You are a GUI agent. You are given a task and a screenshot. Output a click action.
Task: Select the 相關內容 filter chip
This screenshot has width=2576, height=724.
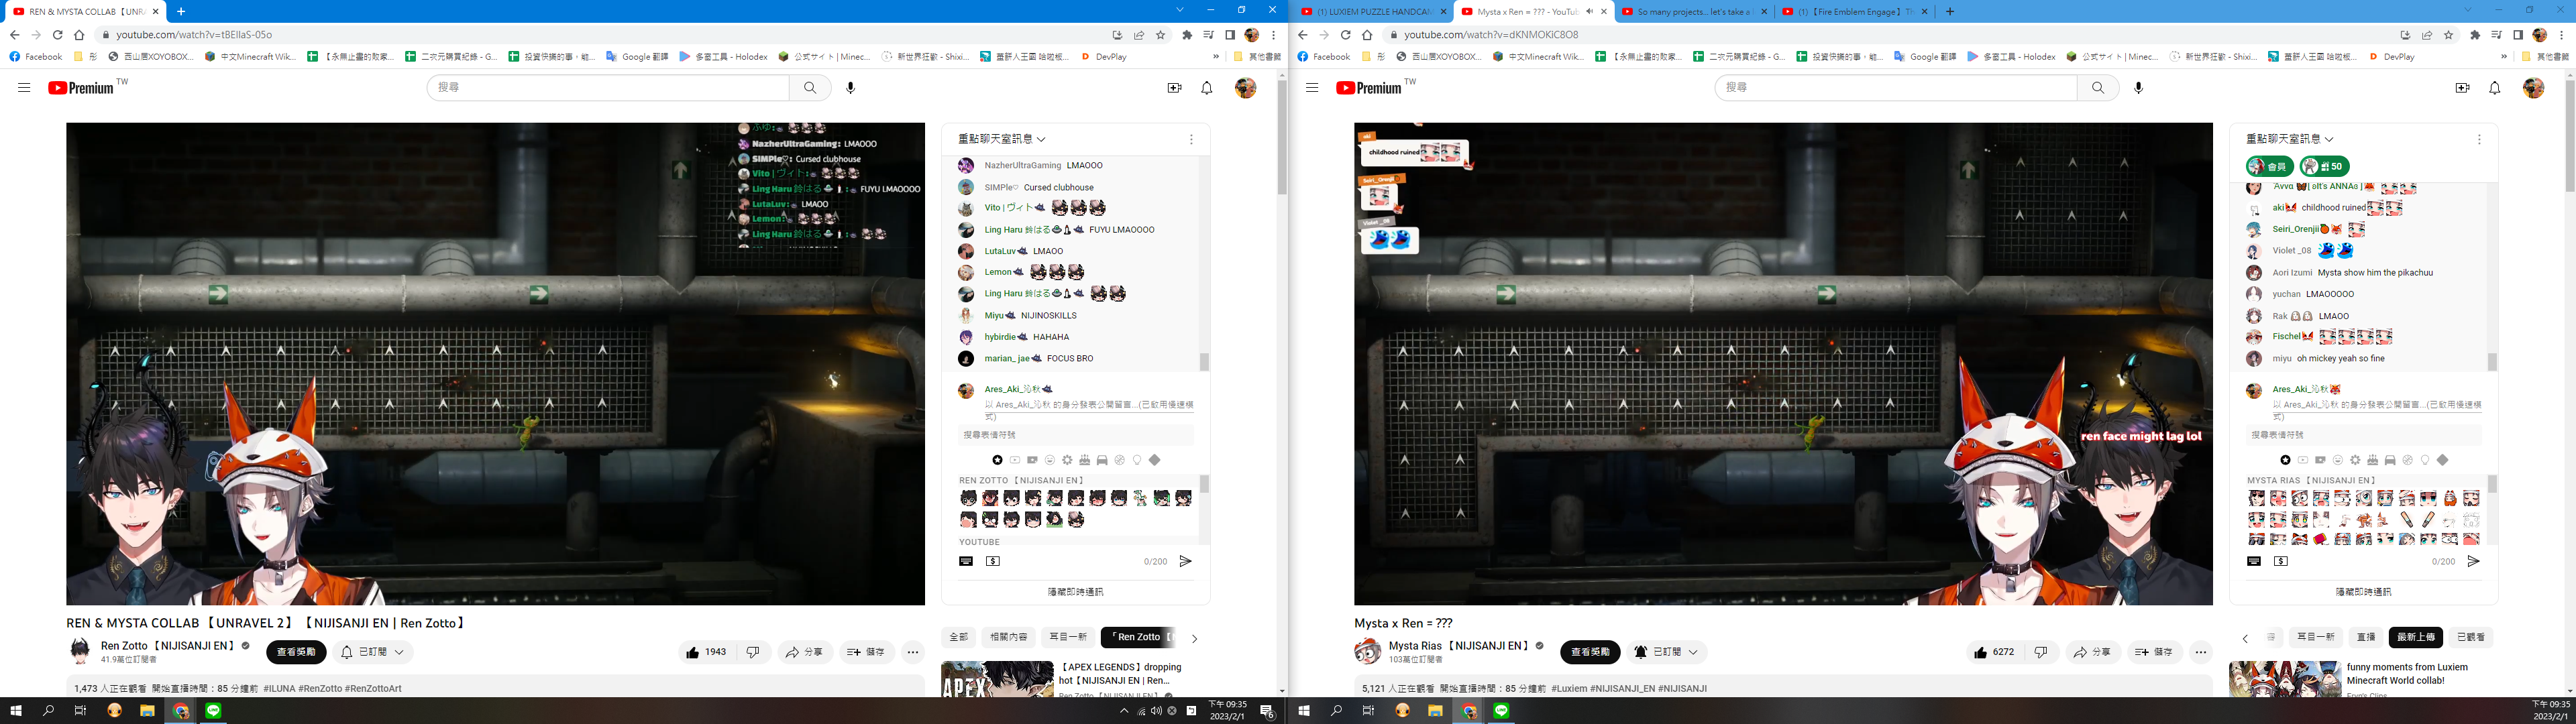1008,637
